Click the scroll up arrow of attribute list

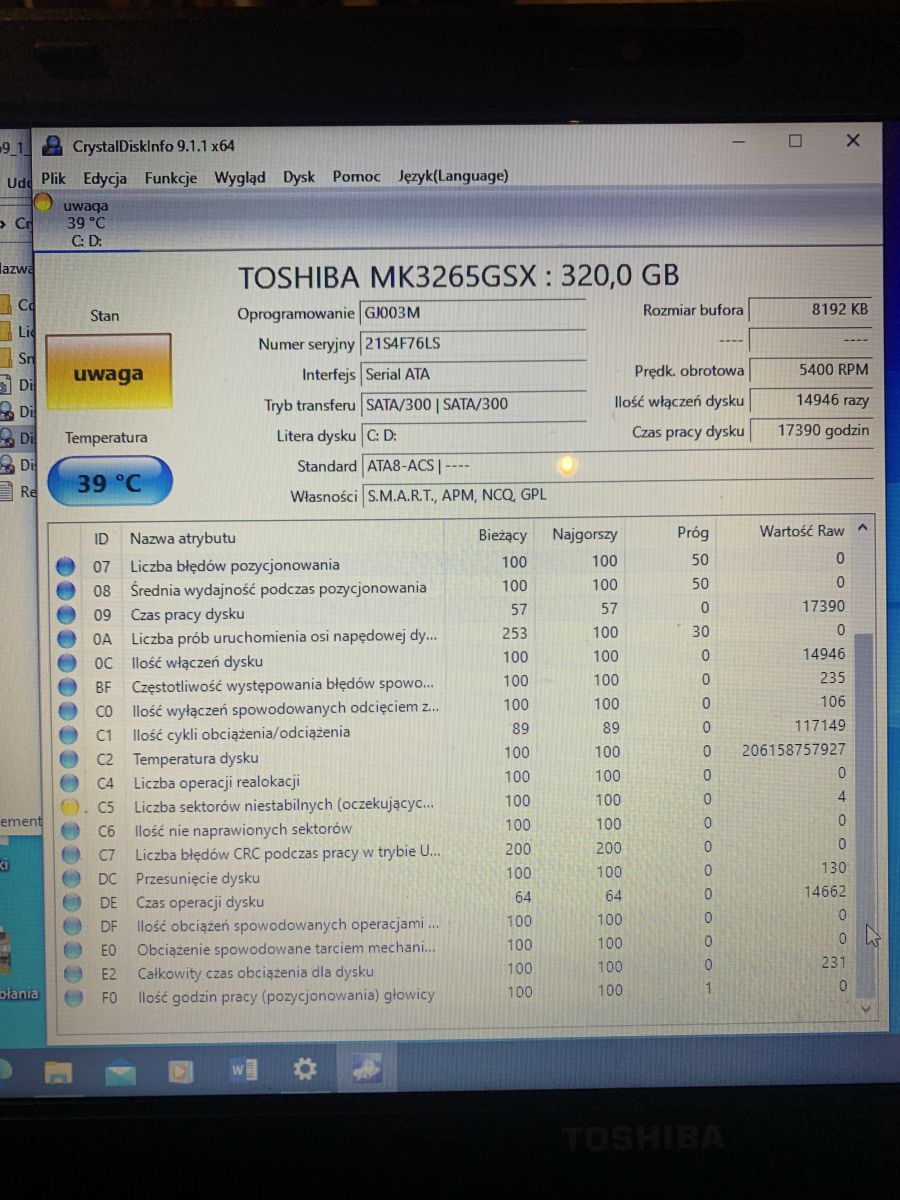[x=863, y=528]
